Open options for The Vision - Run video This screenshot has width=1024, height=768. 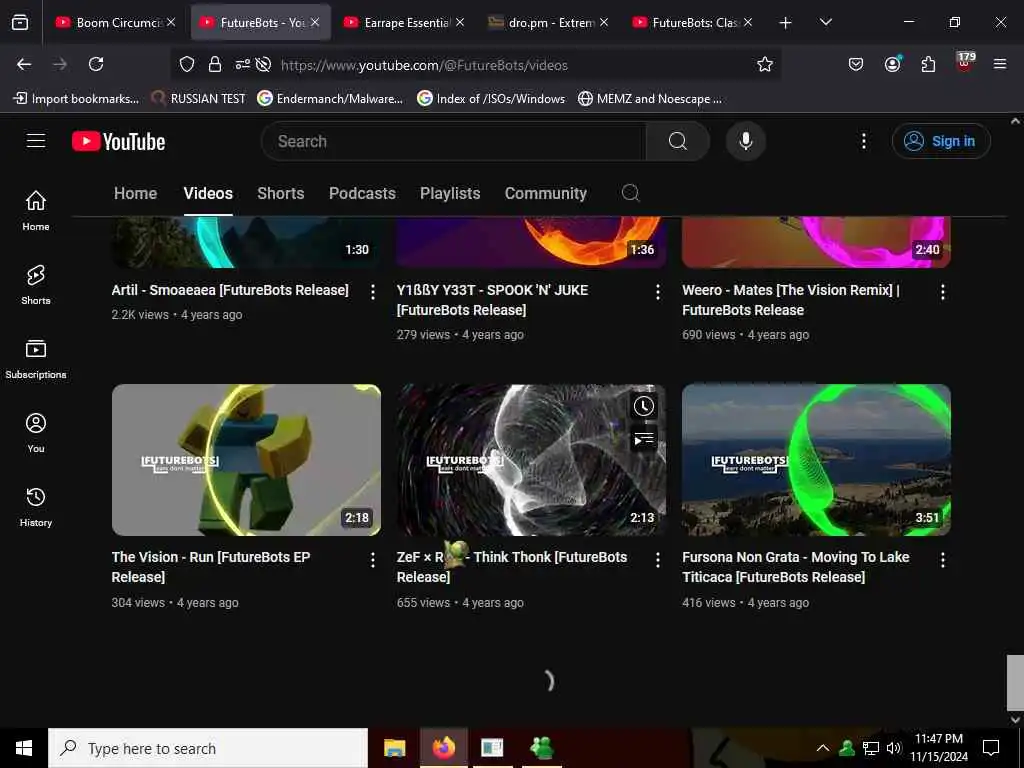372,560
